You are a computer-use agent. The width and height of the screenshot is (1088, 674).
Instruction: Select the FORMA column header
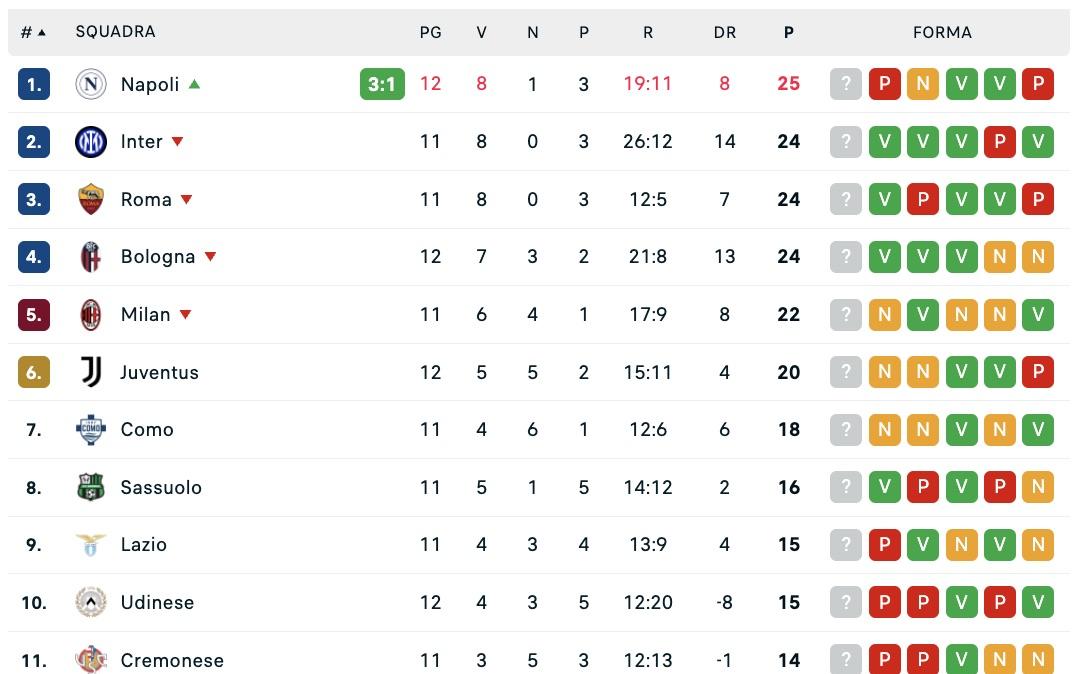943,32
